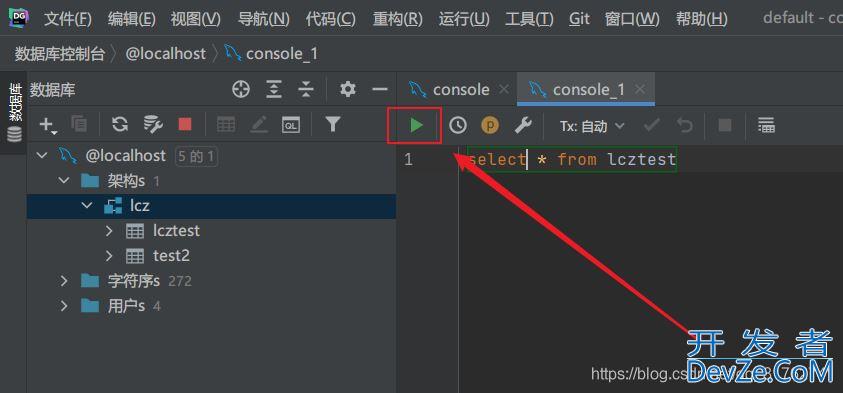The width and height of the screenshot is (843, 393).
Task: Click the rollback undo arrow icon
Action: (684, 126)
